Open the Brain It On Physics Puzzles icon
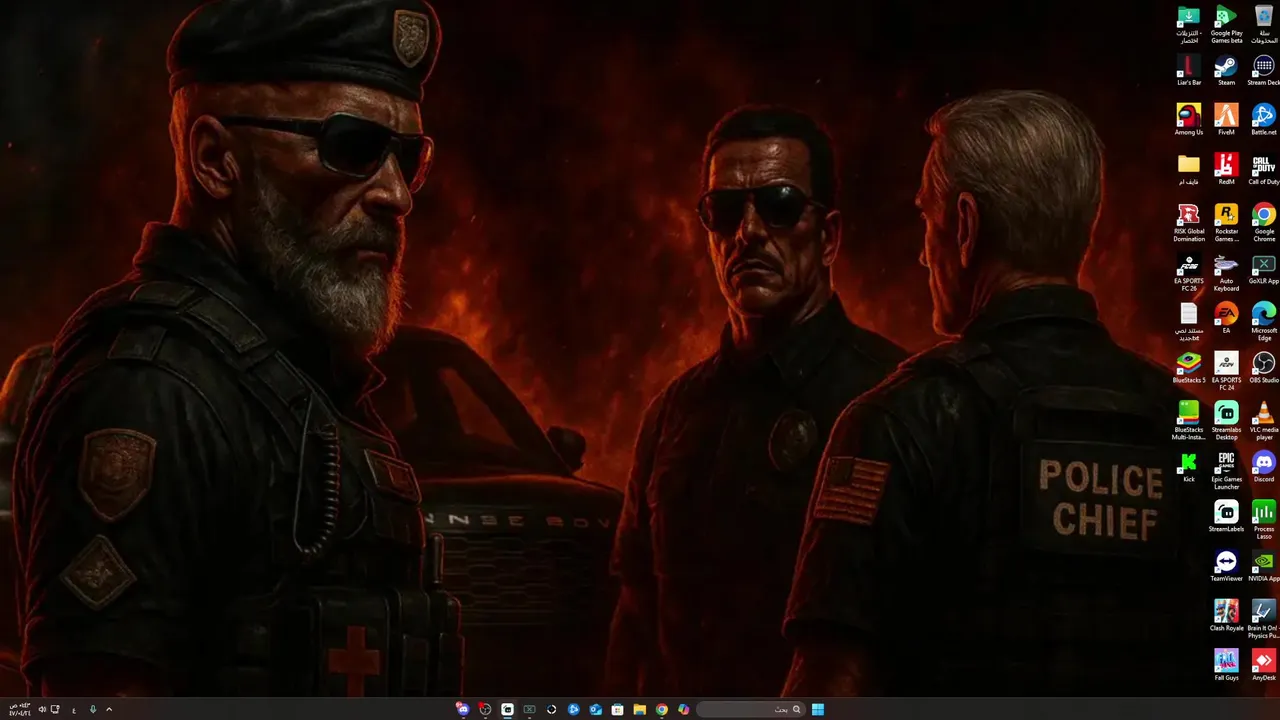The height and width of the screenshot is (720, 1280). [x=1264, y=619]
